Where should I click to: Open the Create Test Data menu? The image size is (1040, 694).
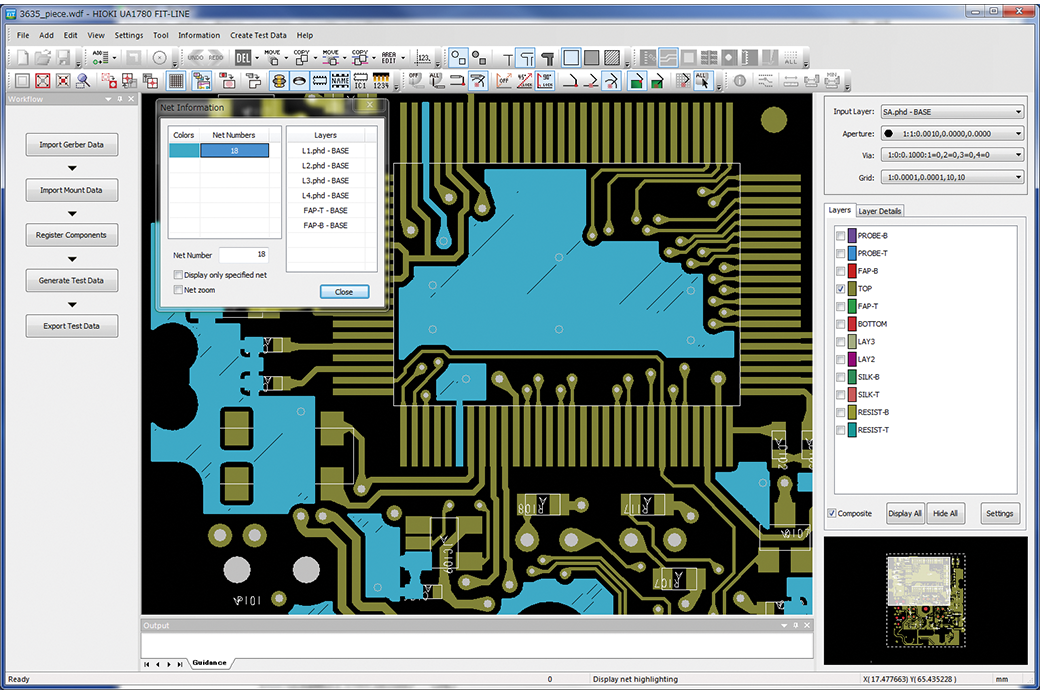pos(257,35)
